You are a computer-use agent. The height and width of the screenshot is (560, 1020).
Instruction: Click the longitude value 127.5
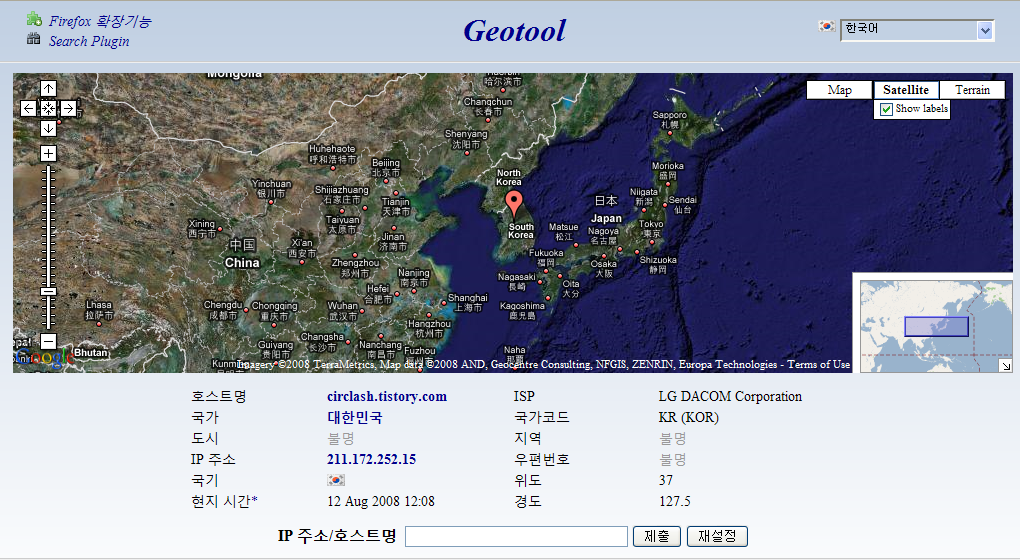675,501
